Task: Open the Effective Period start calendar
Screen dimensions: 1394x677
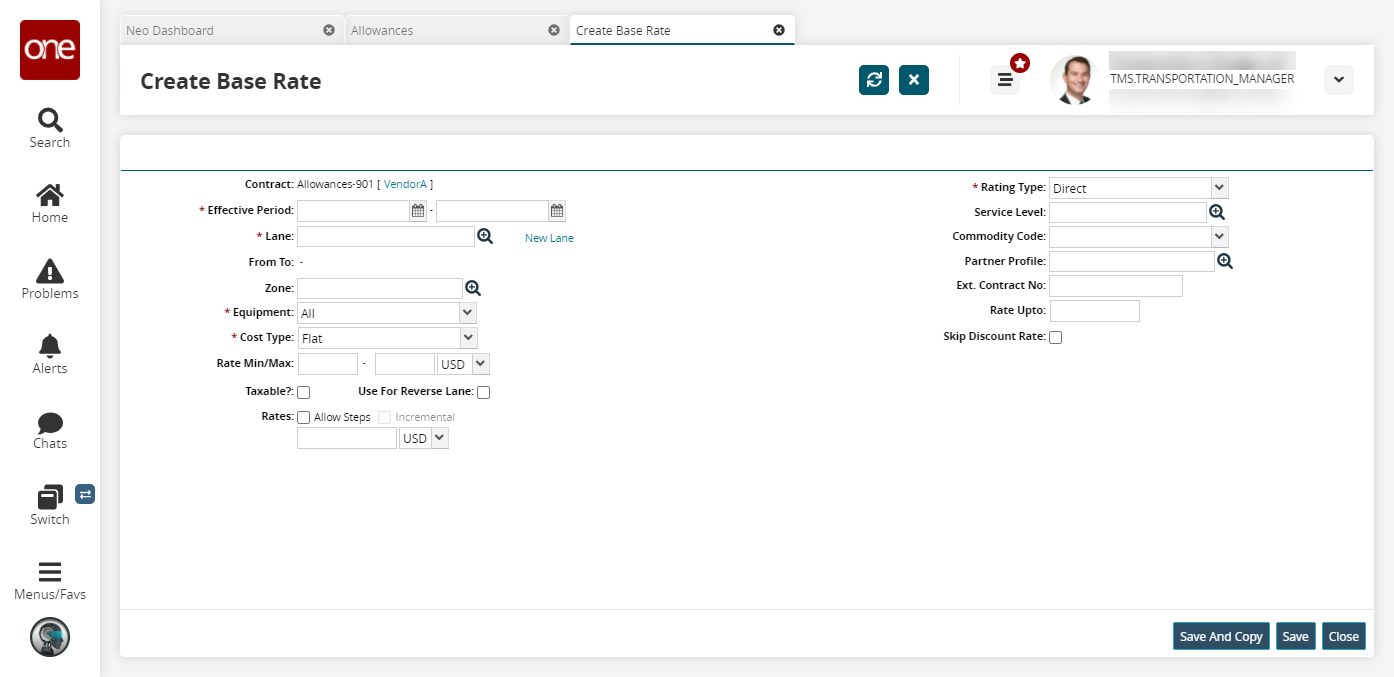Action: tap(418, 211)
